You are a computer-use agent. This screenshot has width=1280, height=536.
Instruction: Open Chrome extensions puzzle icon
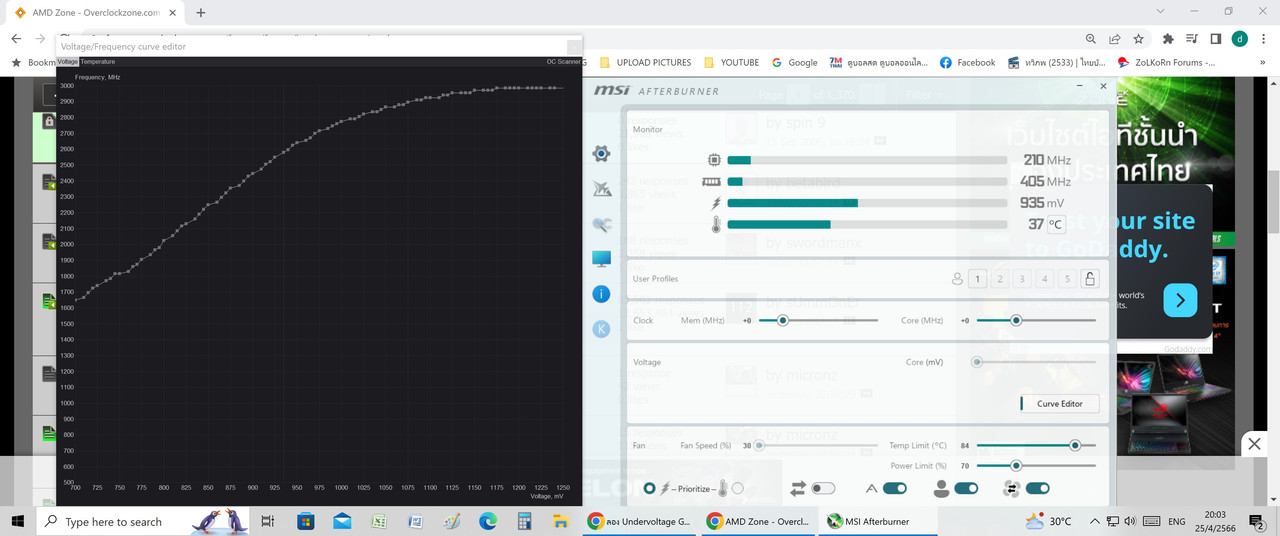coord(1168,38)
